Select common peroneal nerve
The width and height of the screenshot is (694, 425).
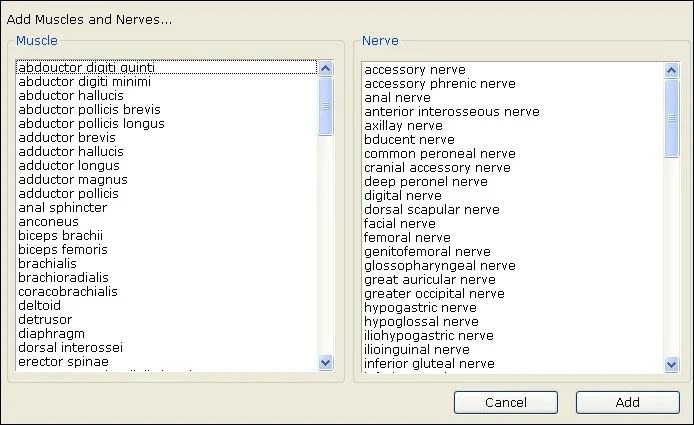(x=440, y=154)
